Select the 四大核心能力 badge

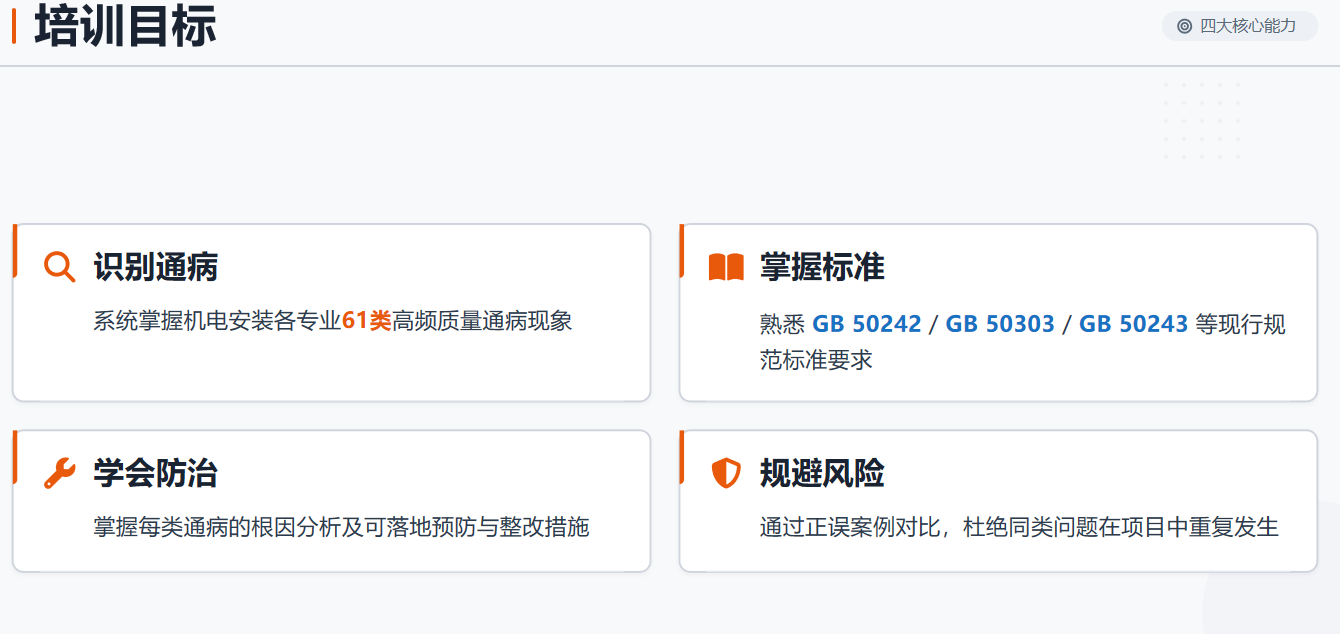1240,26
